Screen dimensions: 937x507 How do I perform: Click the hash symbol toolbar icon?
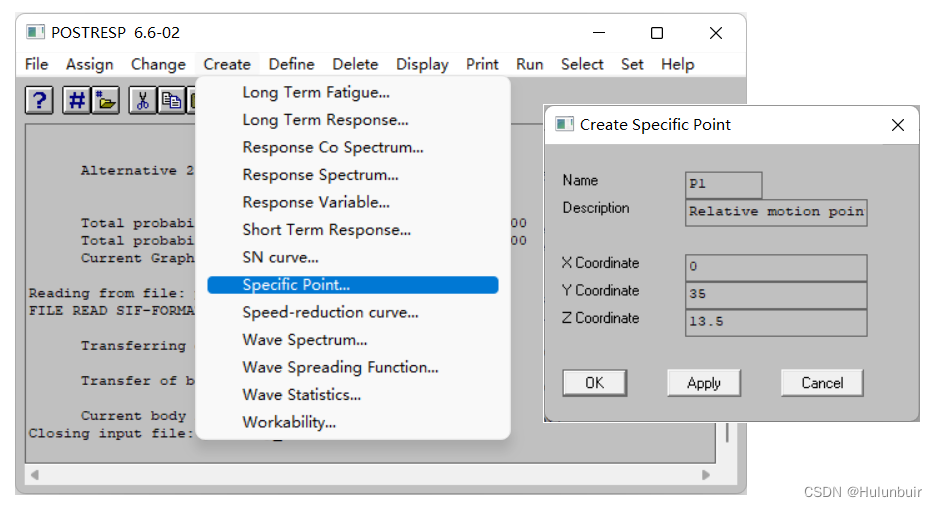click(x=76, y=100)
